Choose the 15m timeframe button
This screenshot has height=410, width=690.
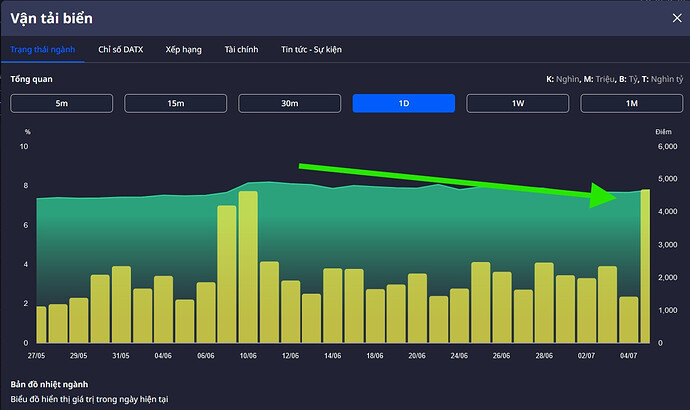point(175,104)
